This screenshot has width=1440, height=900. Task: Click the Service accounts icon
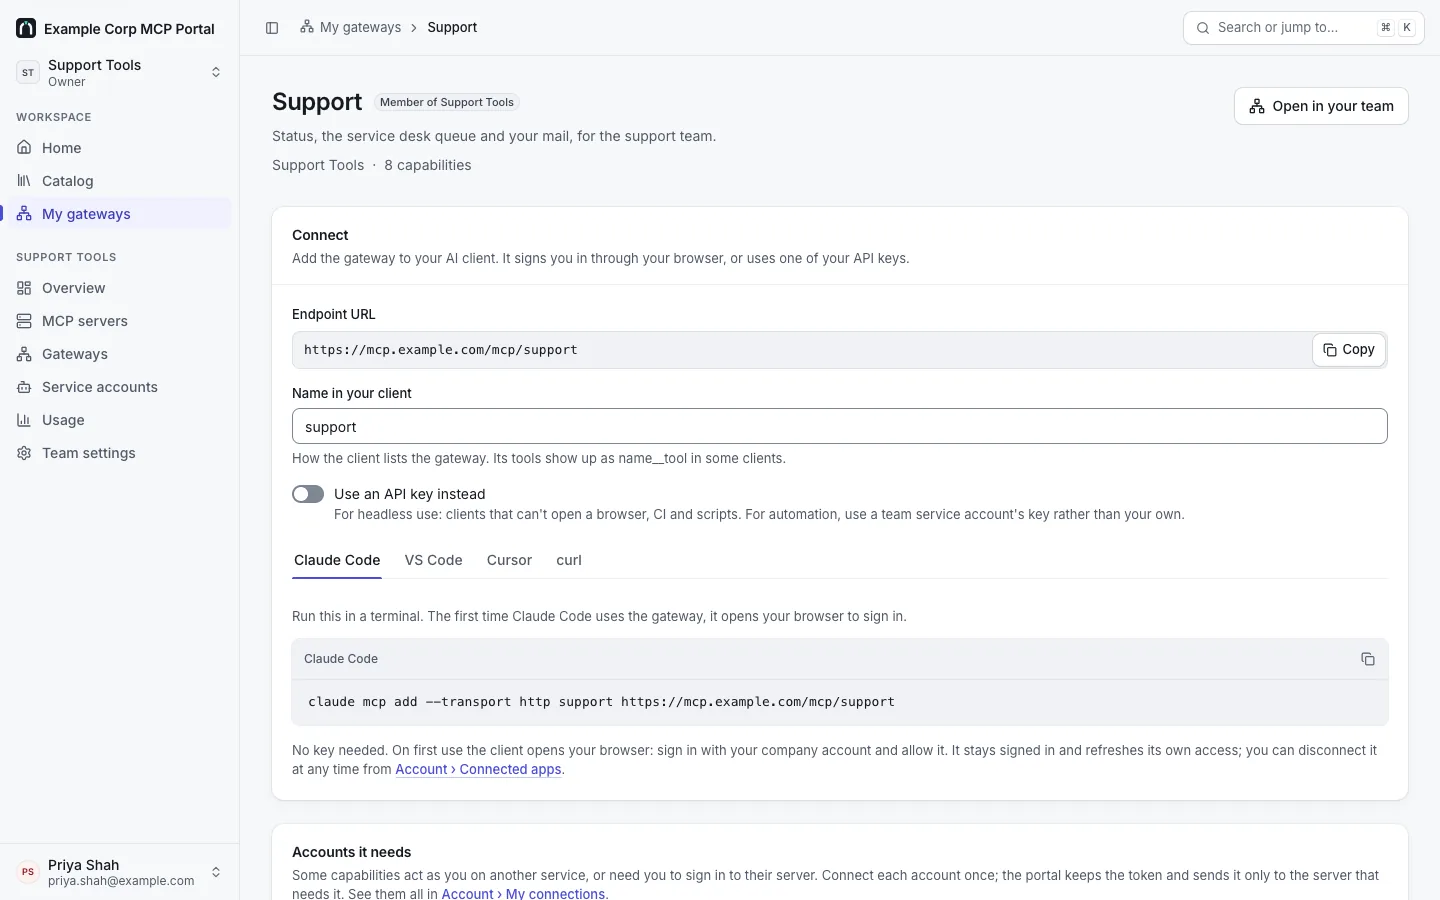click(24, 387)
